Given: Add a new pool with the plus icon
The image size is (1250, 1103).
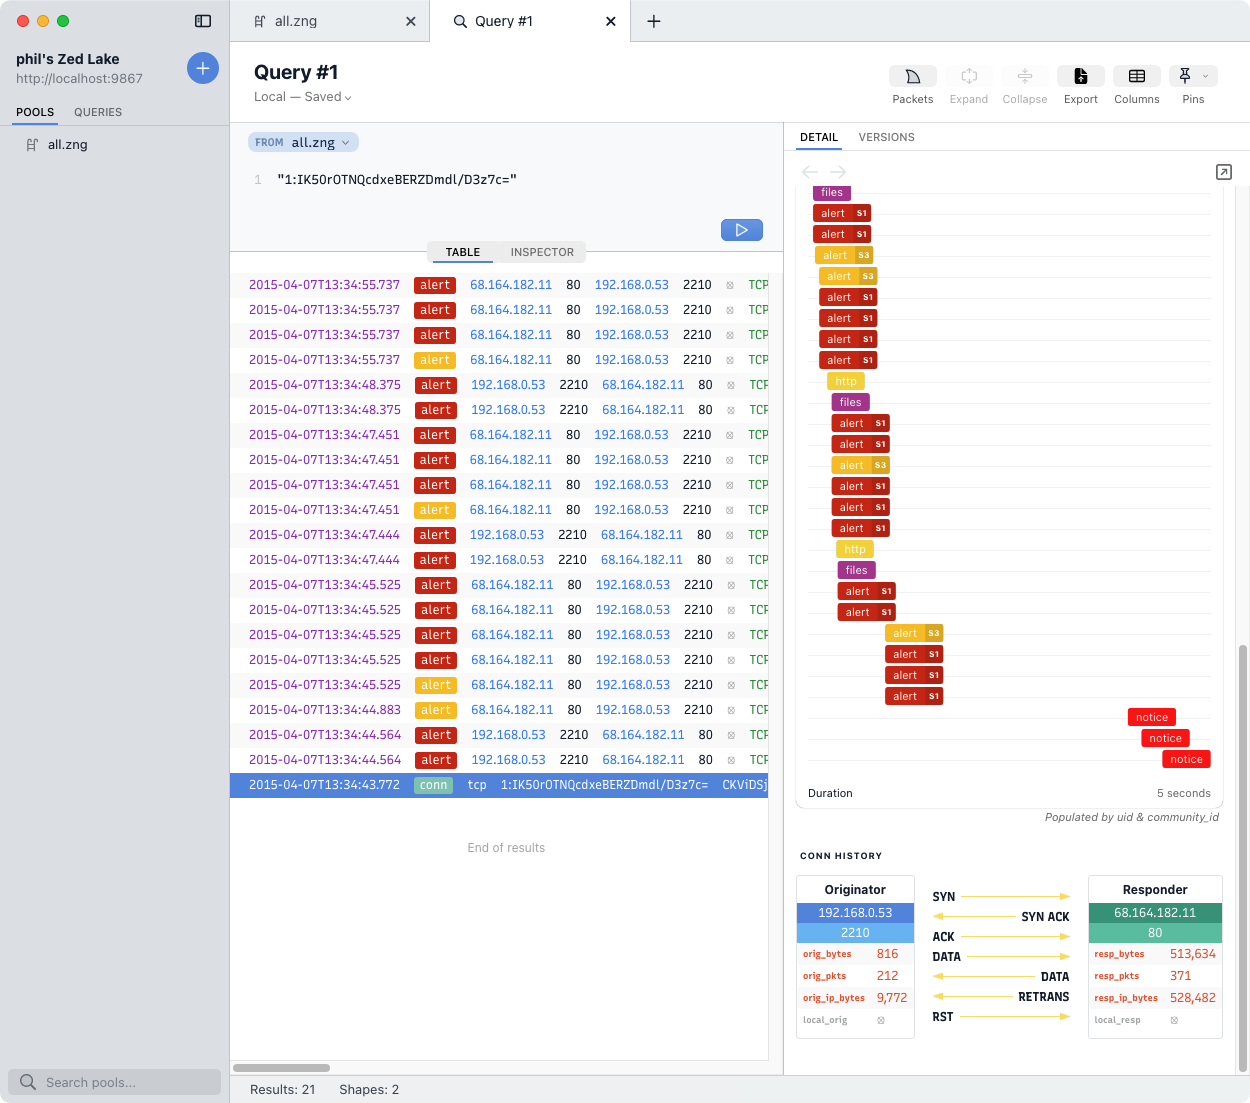Looking at the screenshot, I should point(202,68).
